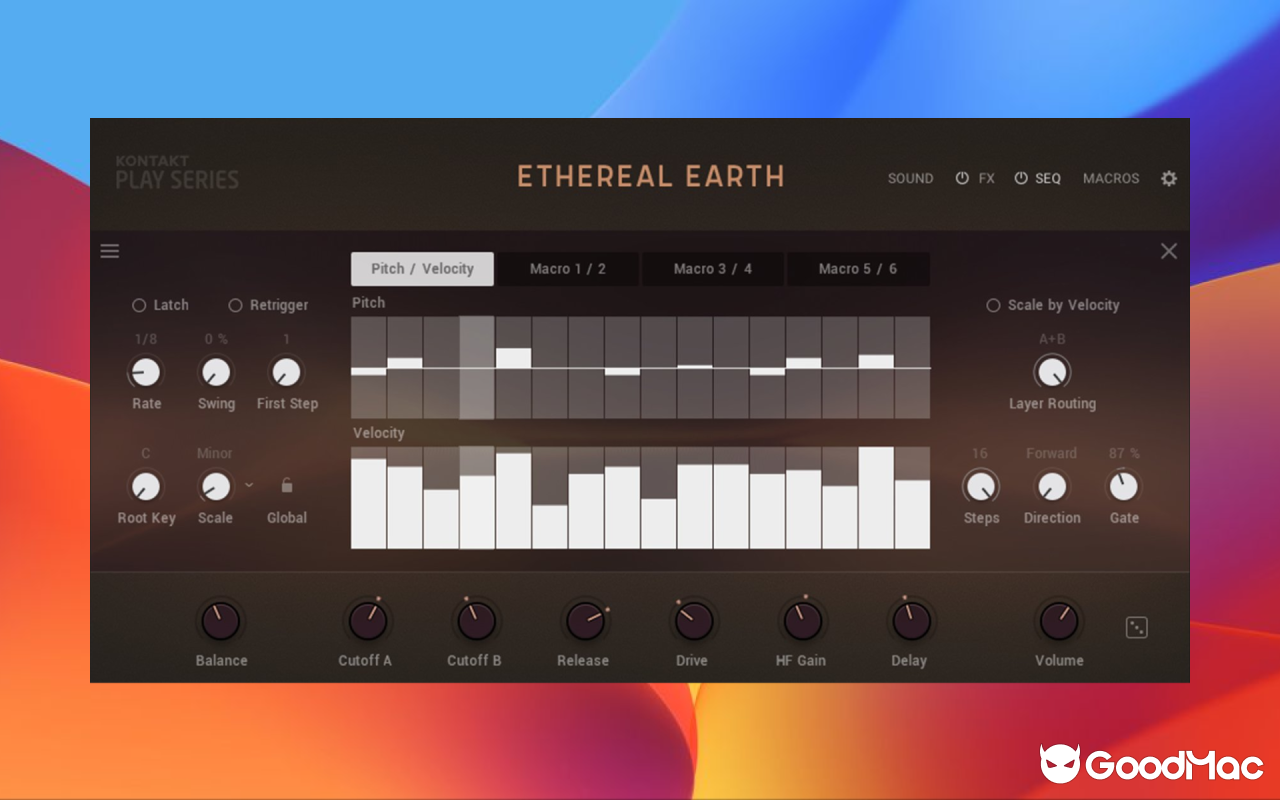
Task: Click the Global lock icon
Action: coord(286,484)
